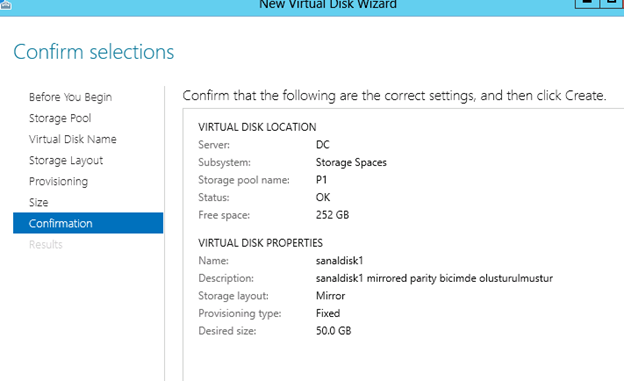Open the Storage Pool wizard step
The image size is (624, 381).
tap(60, 118)
